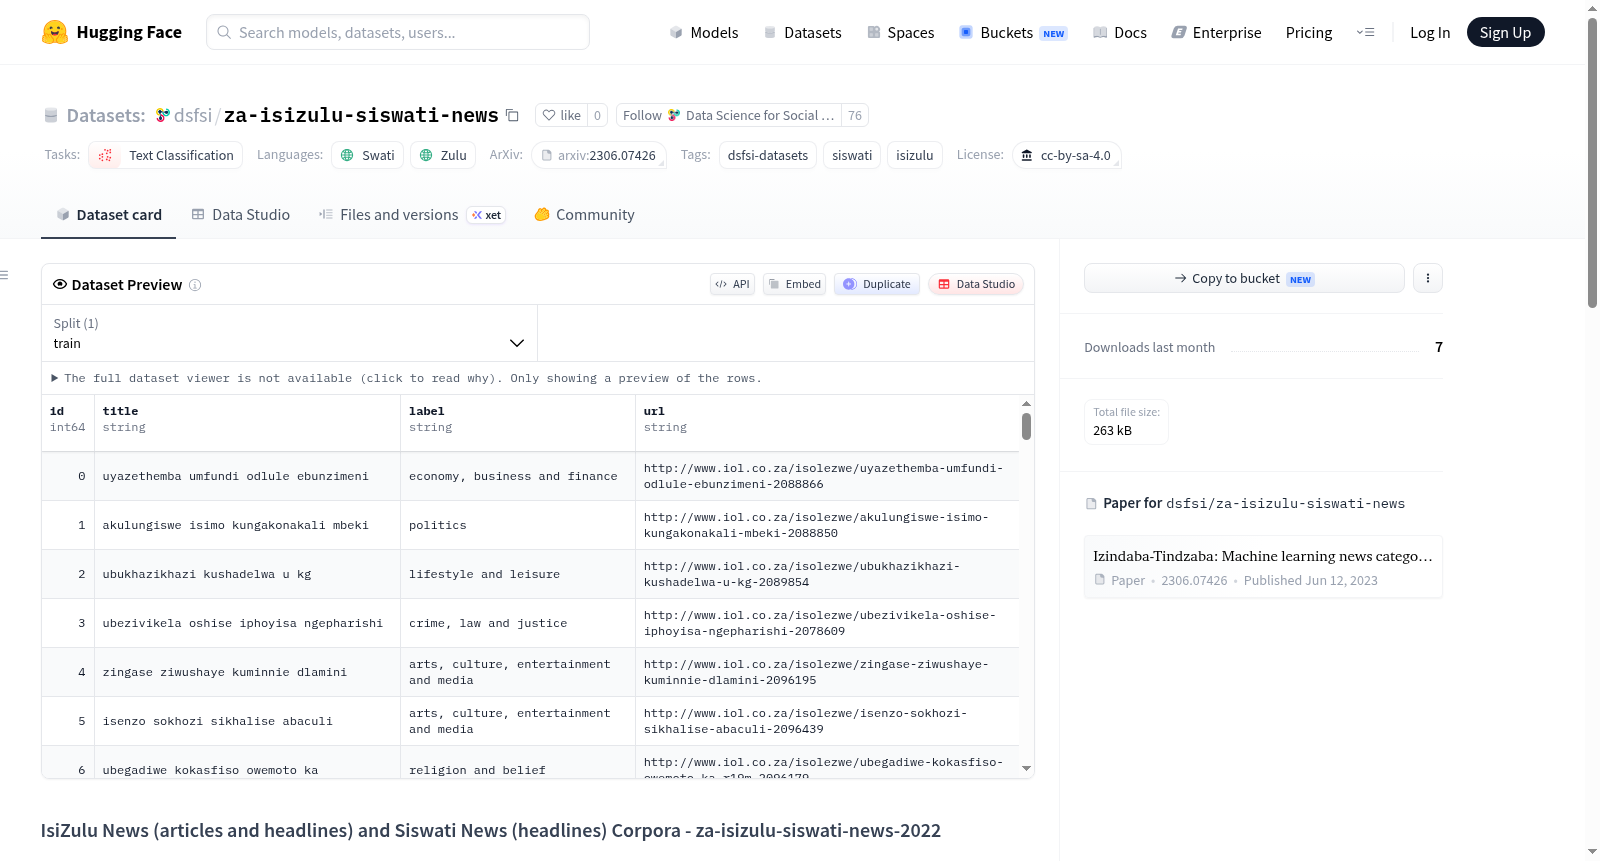Click the cc-by-sa-4.0 license tag

pos(1066,155)
